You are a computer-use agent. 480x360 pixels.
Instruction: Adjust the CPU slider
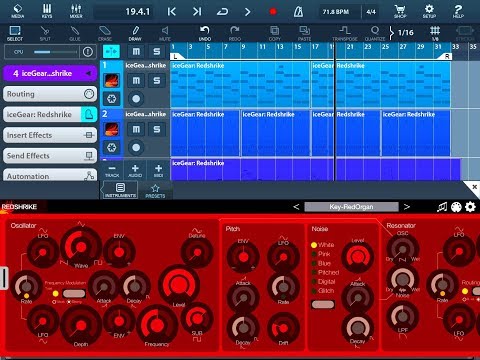55,52
